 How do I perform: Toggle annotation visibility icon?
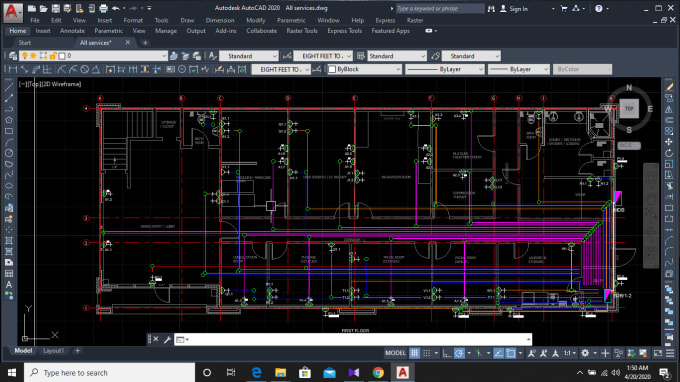(x=531, y=353)
